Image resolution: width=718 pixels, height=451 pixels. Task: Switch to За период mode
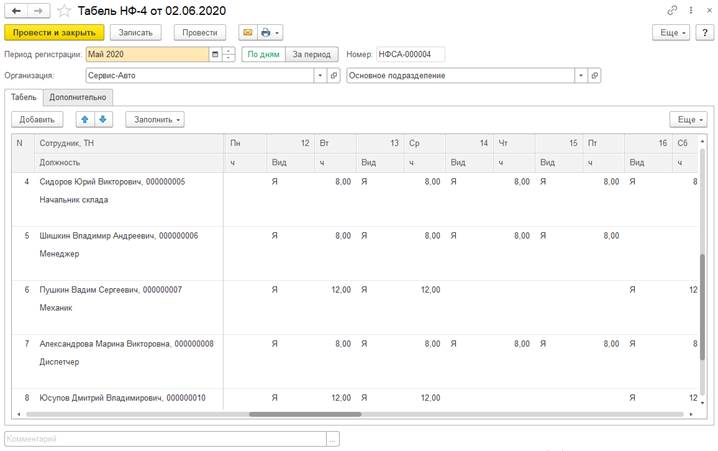pos(312,54)
